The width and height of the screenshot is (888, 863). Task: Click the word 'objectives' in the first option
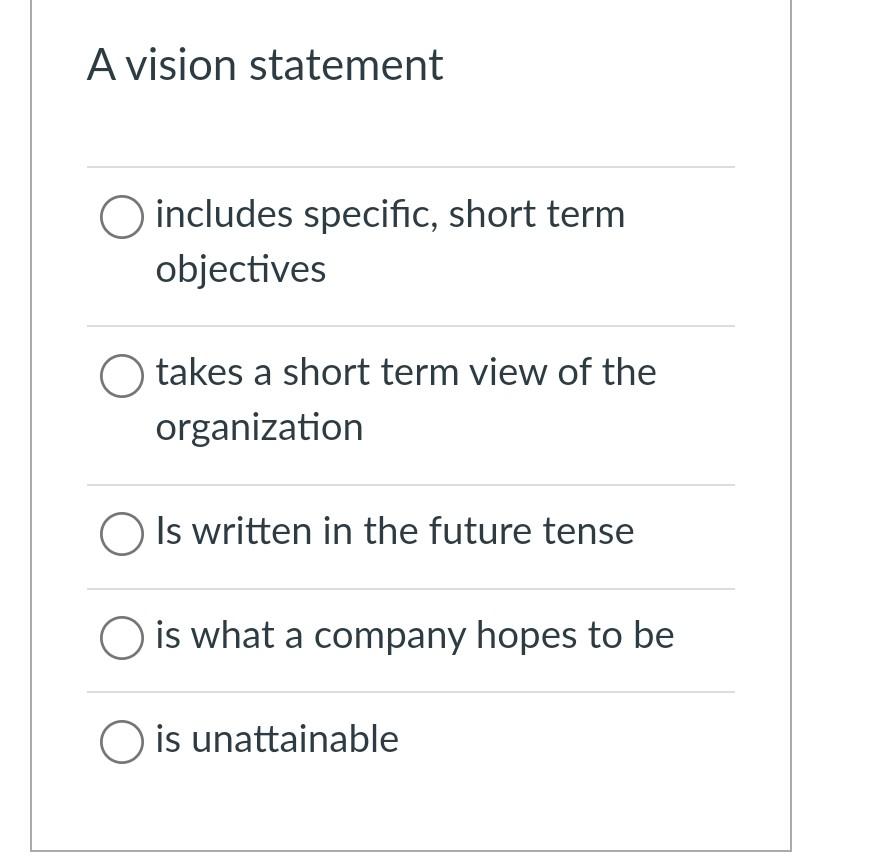[240, 268]
